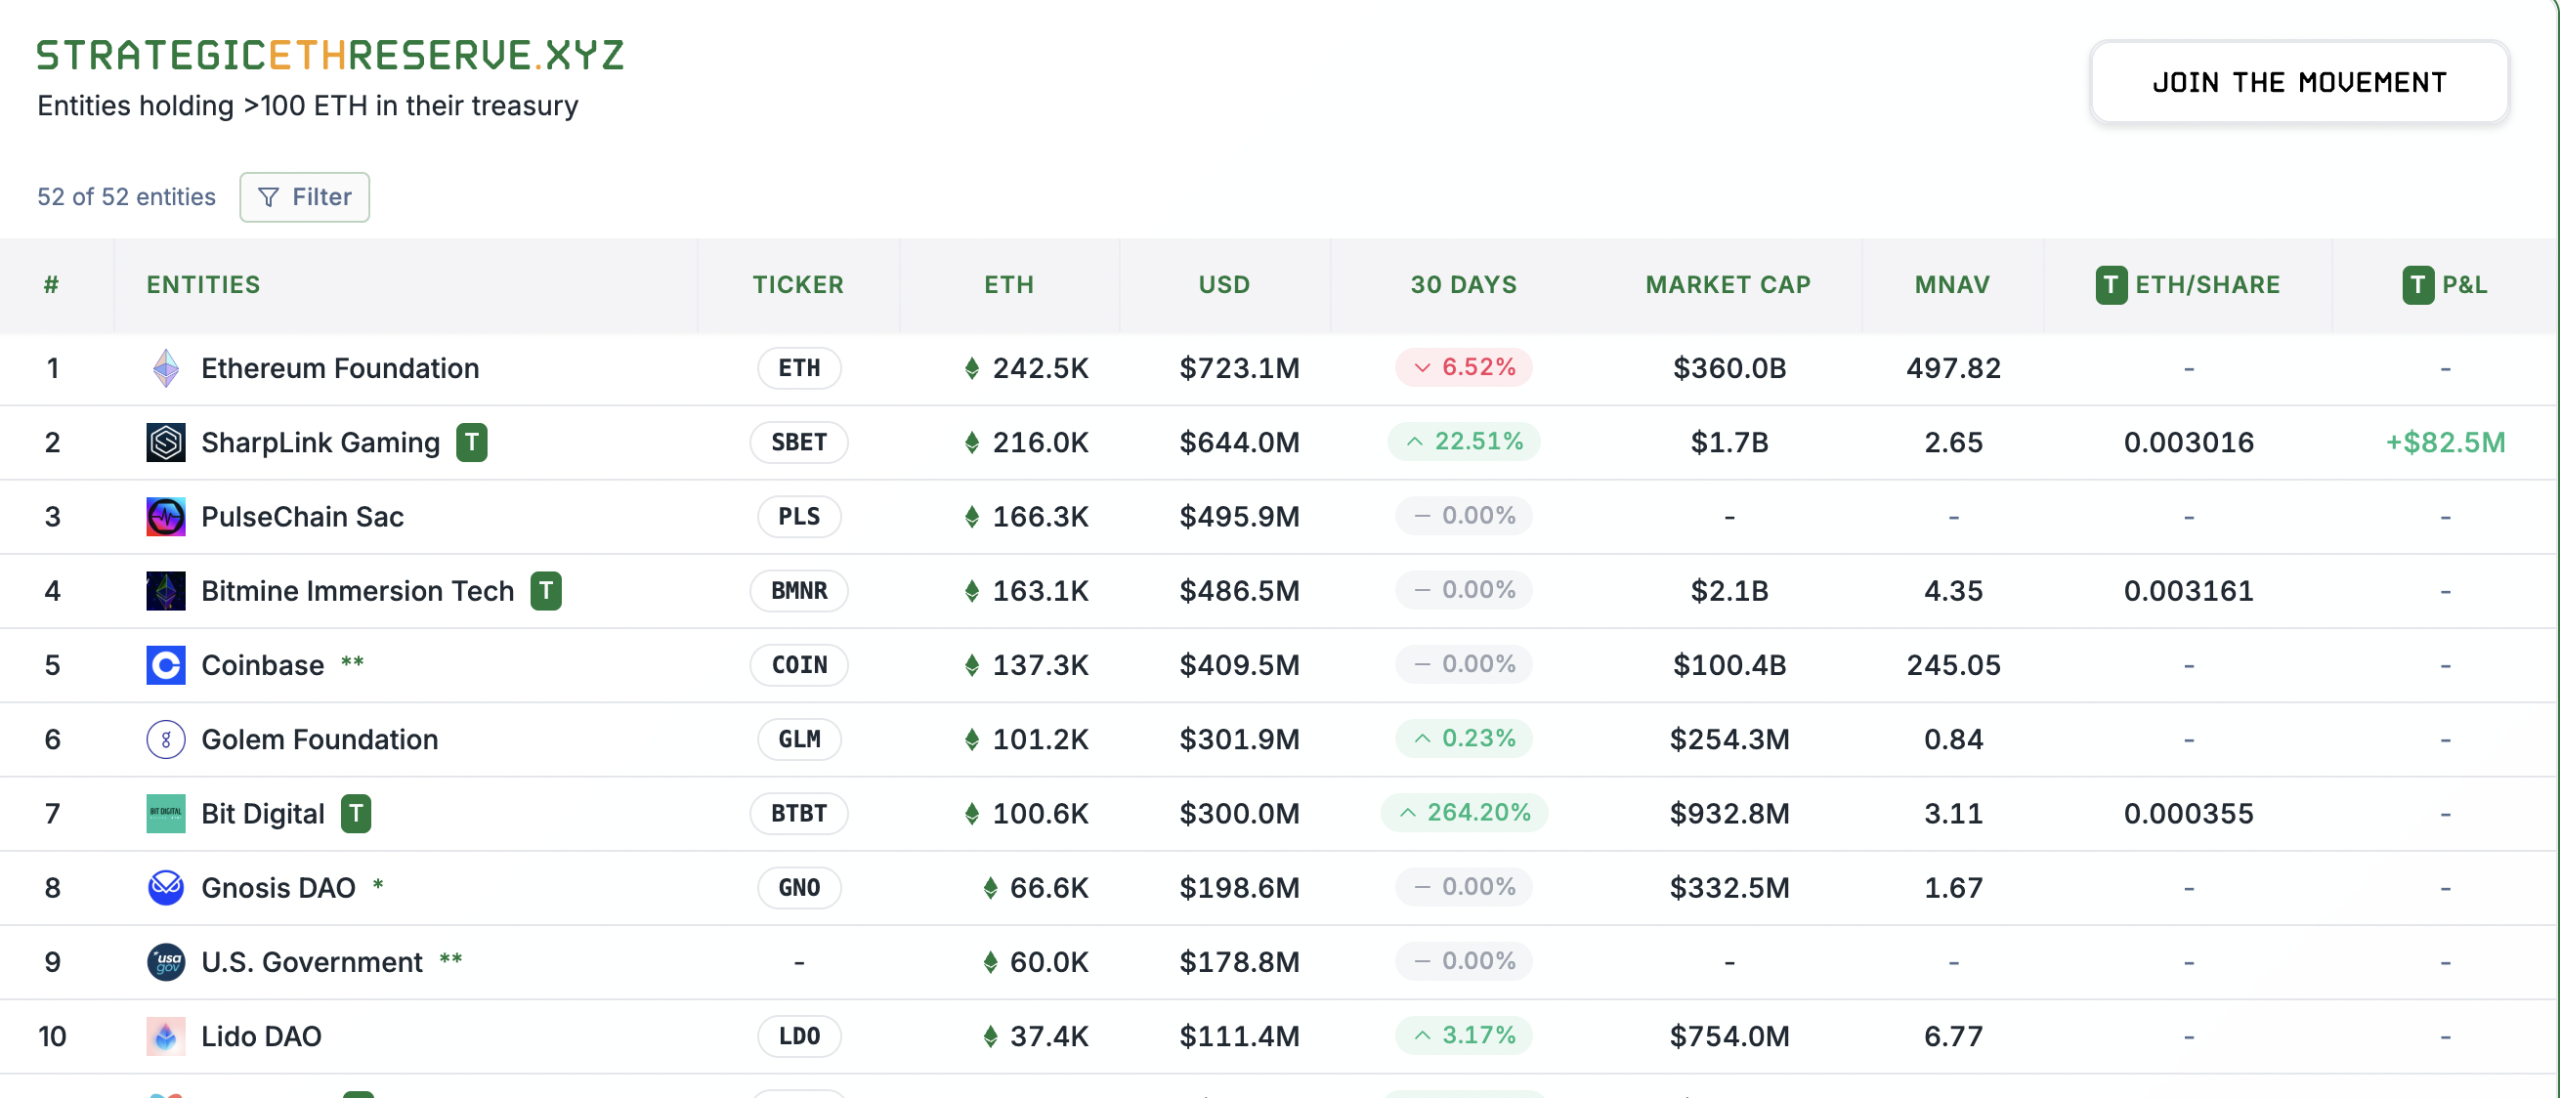This screenshot has width=2560, height=1098.
Task: Click the JOIN THE MOVEMENT button
Action: point(2298,83)
